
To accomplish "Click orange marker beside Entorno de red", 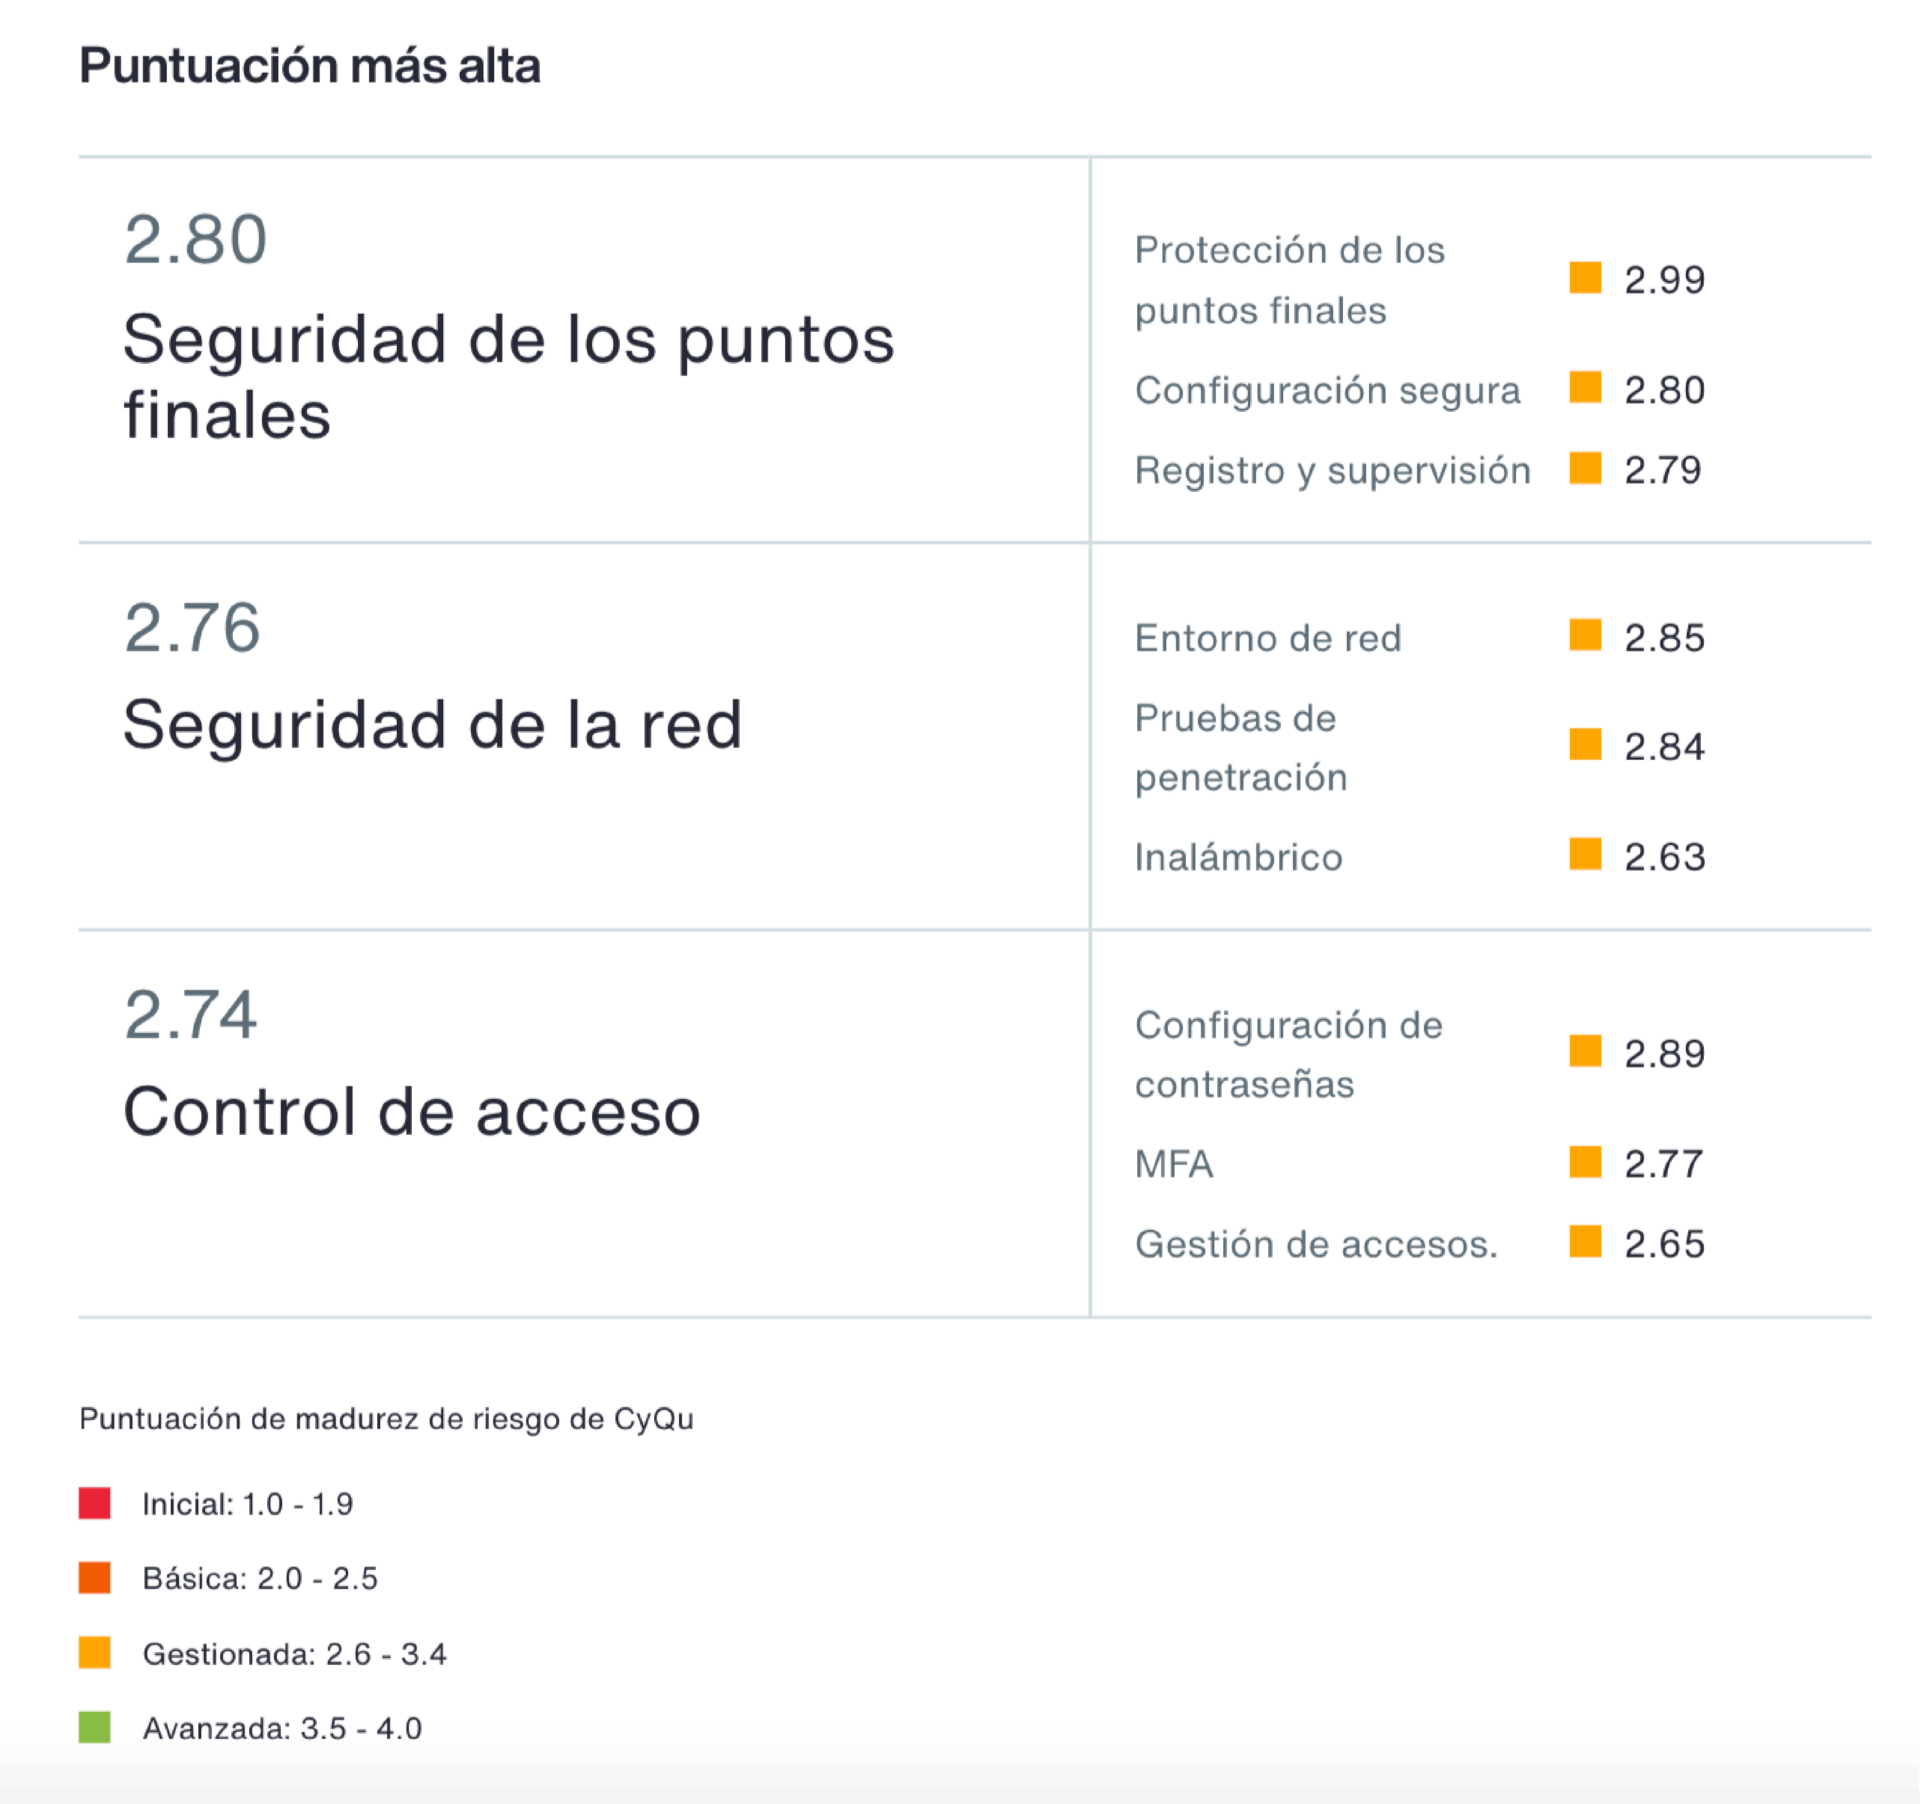I will tap(1585, 635).
